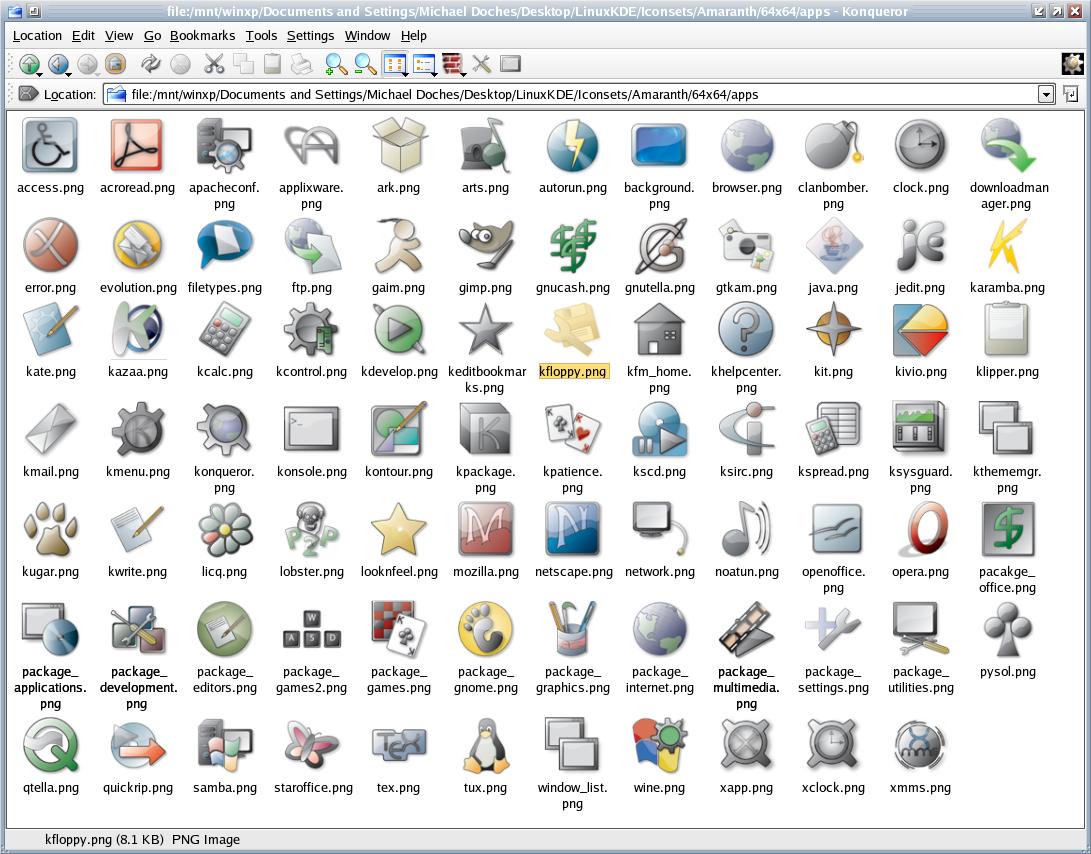Viewport: 1091px width, 854px height.
Task: Print using the printer toolbar icon
Action: (x=301, y=64)
